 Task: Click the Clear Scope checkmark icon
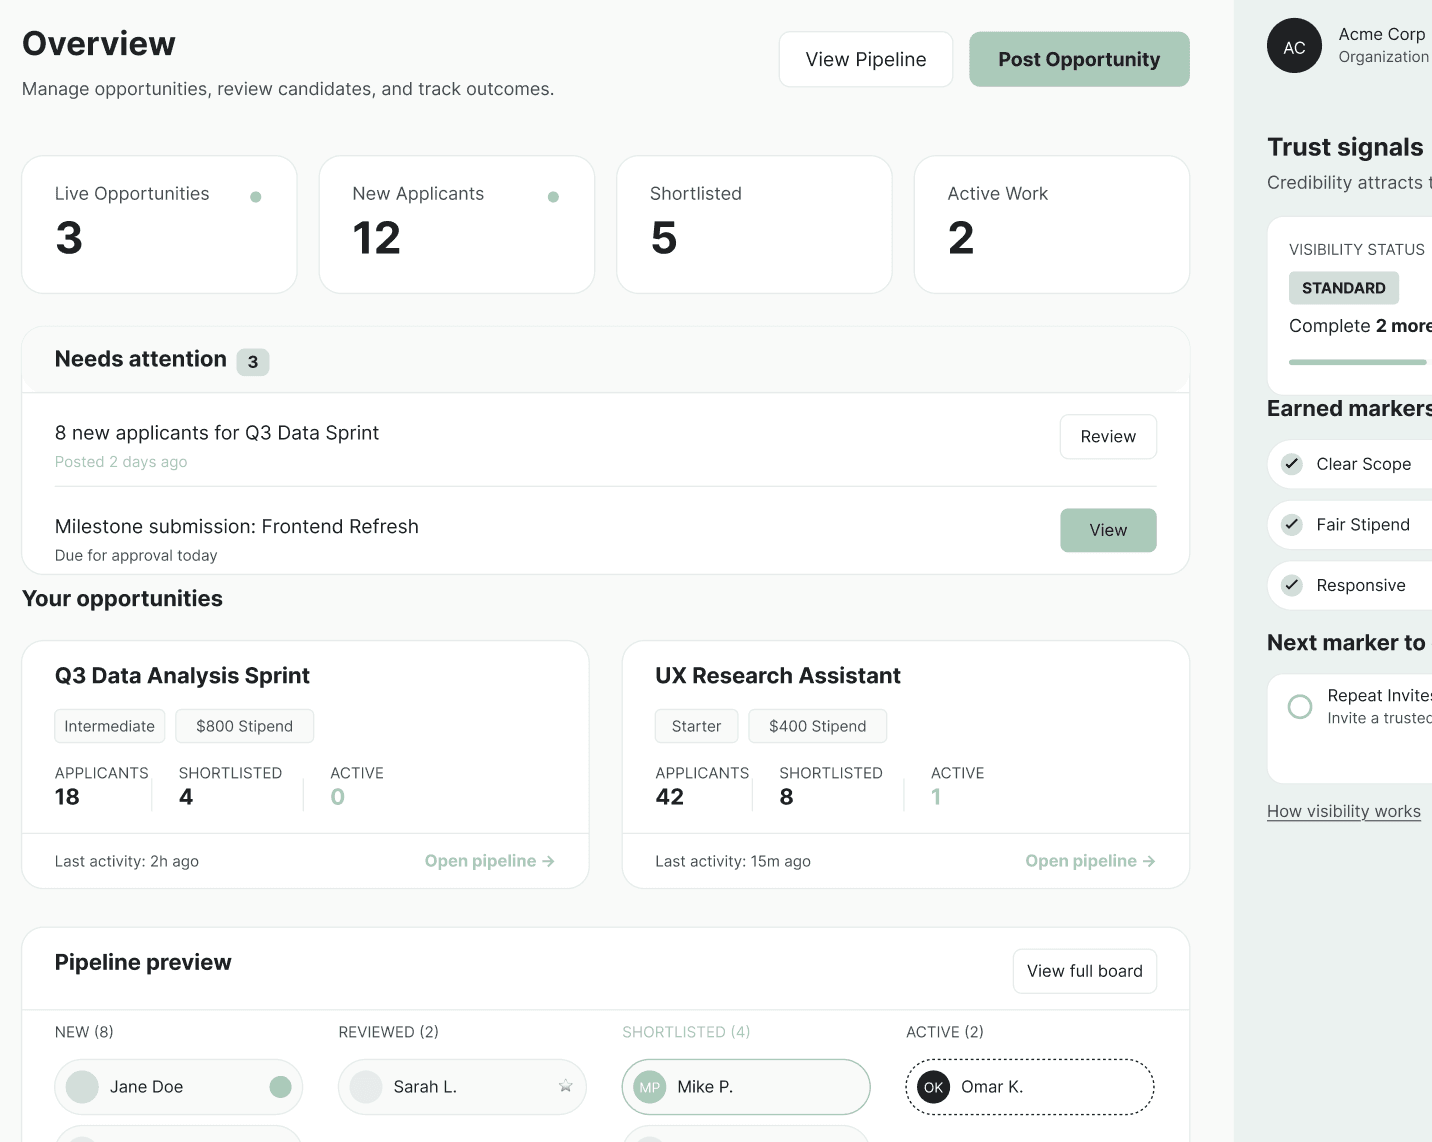[1292, 464]
